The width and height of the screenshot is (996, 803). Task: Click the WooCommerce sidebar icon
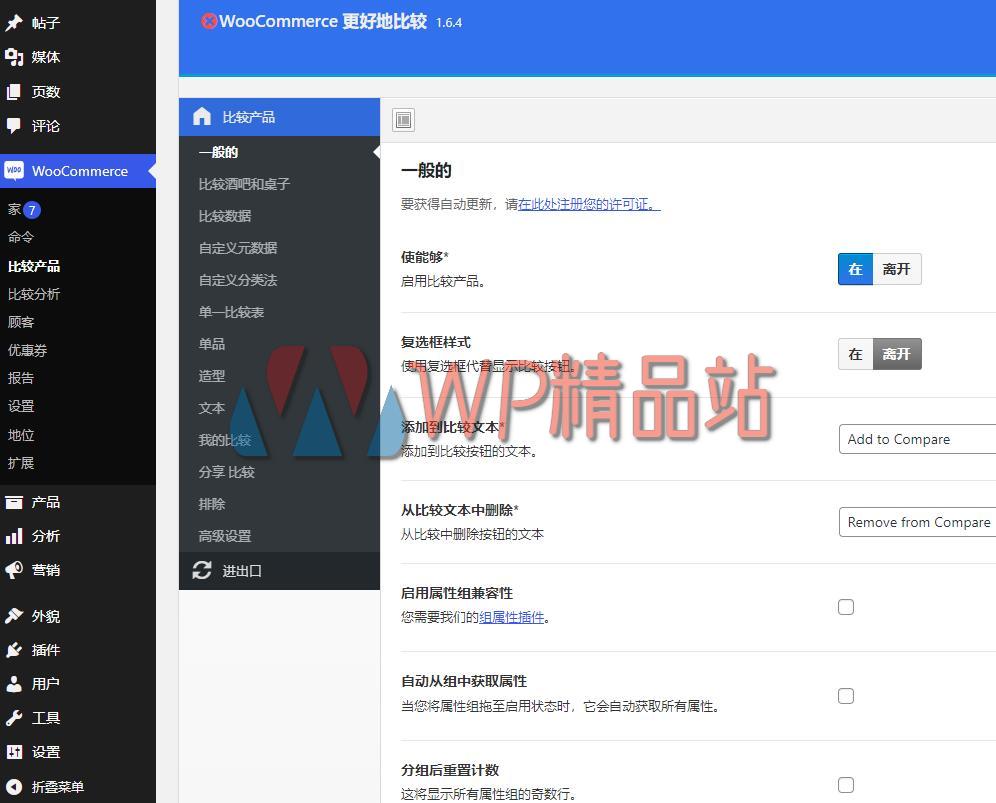pyautogui.click(x=14, y=171)
